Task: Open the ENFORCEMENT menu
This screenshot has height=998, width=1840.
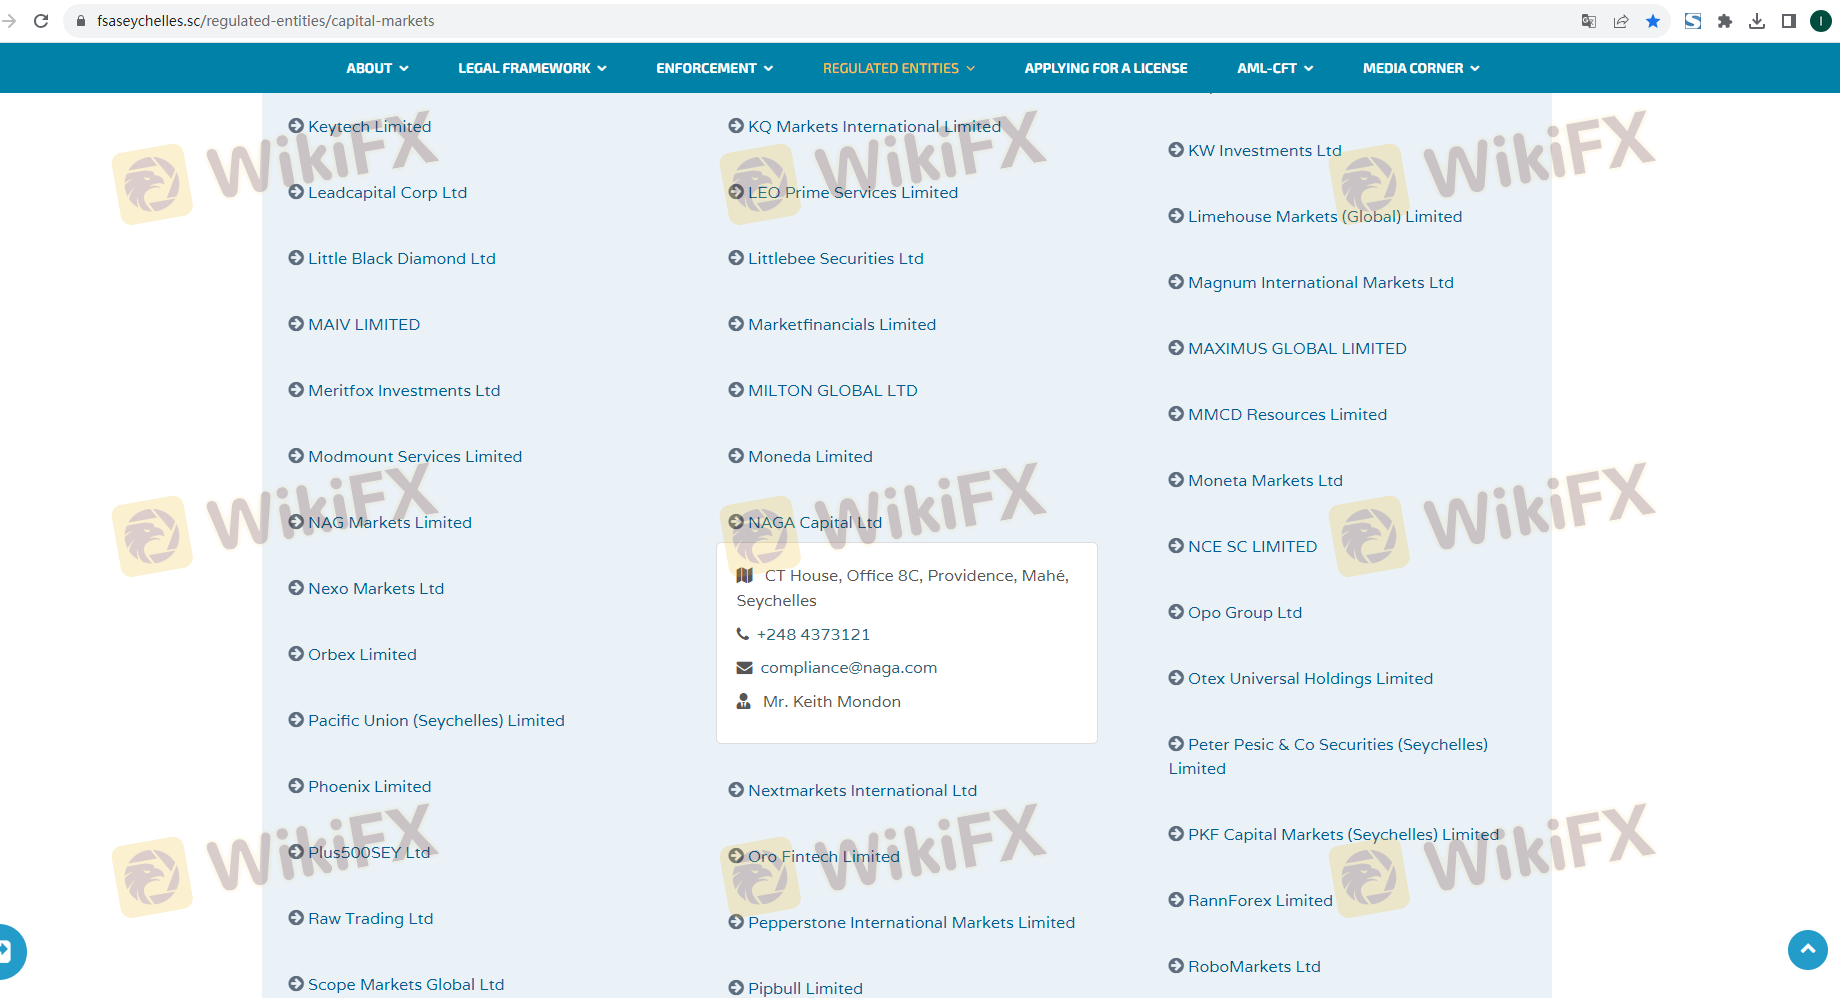Action: point(714,68)
